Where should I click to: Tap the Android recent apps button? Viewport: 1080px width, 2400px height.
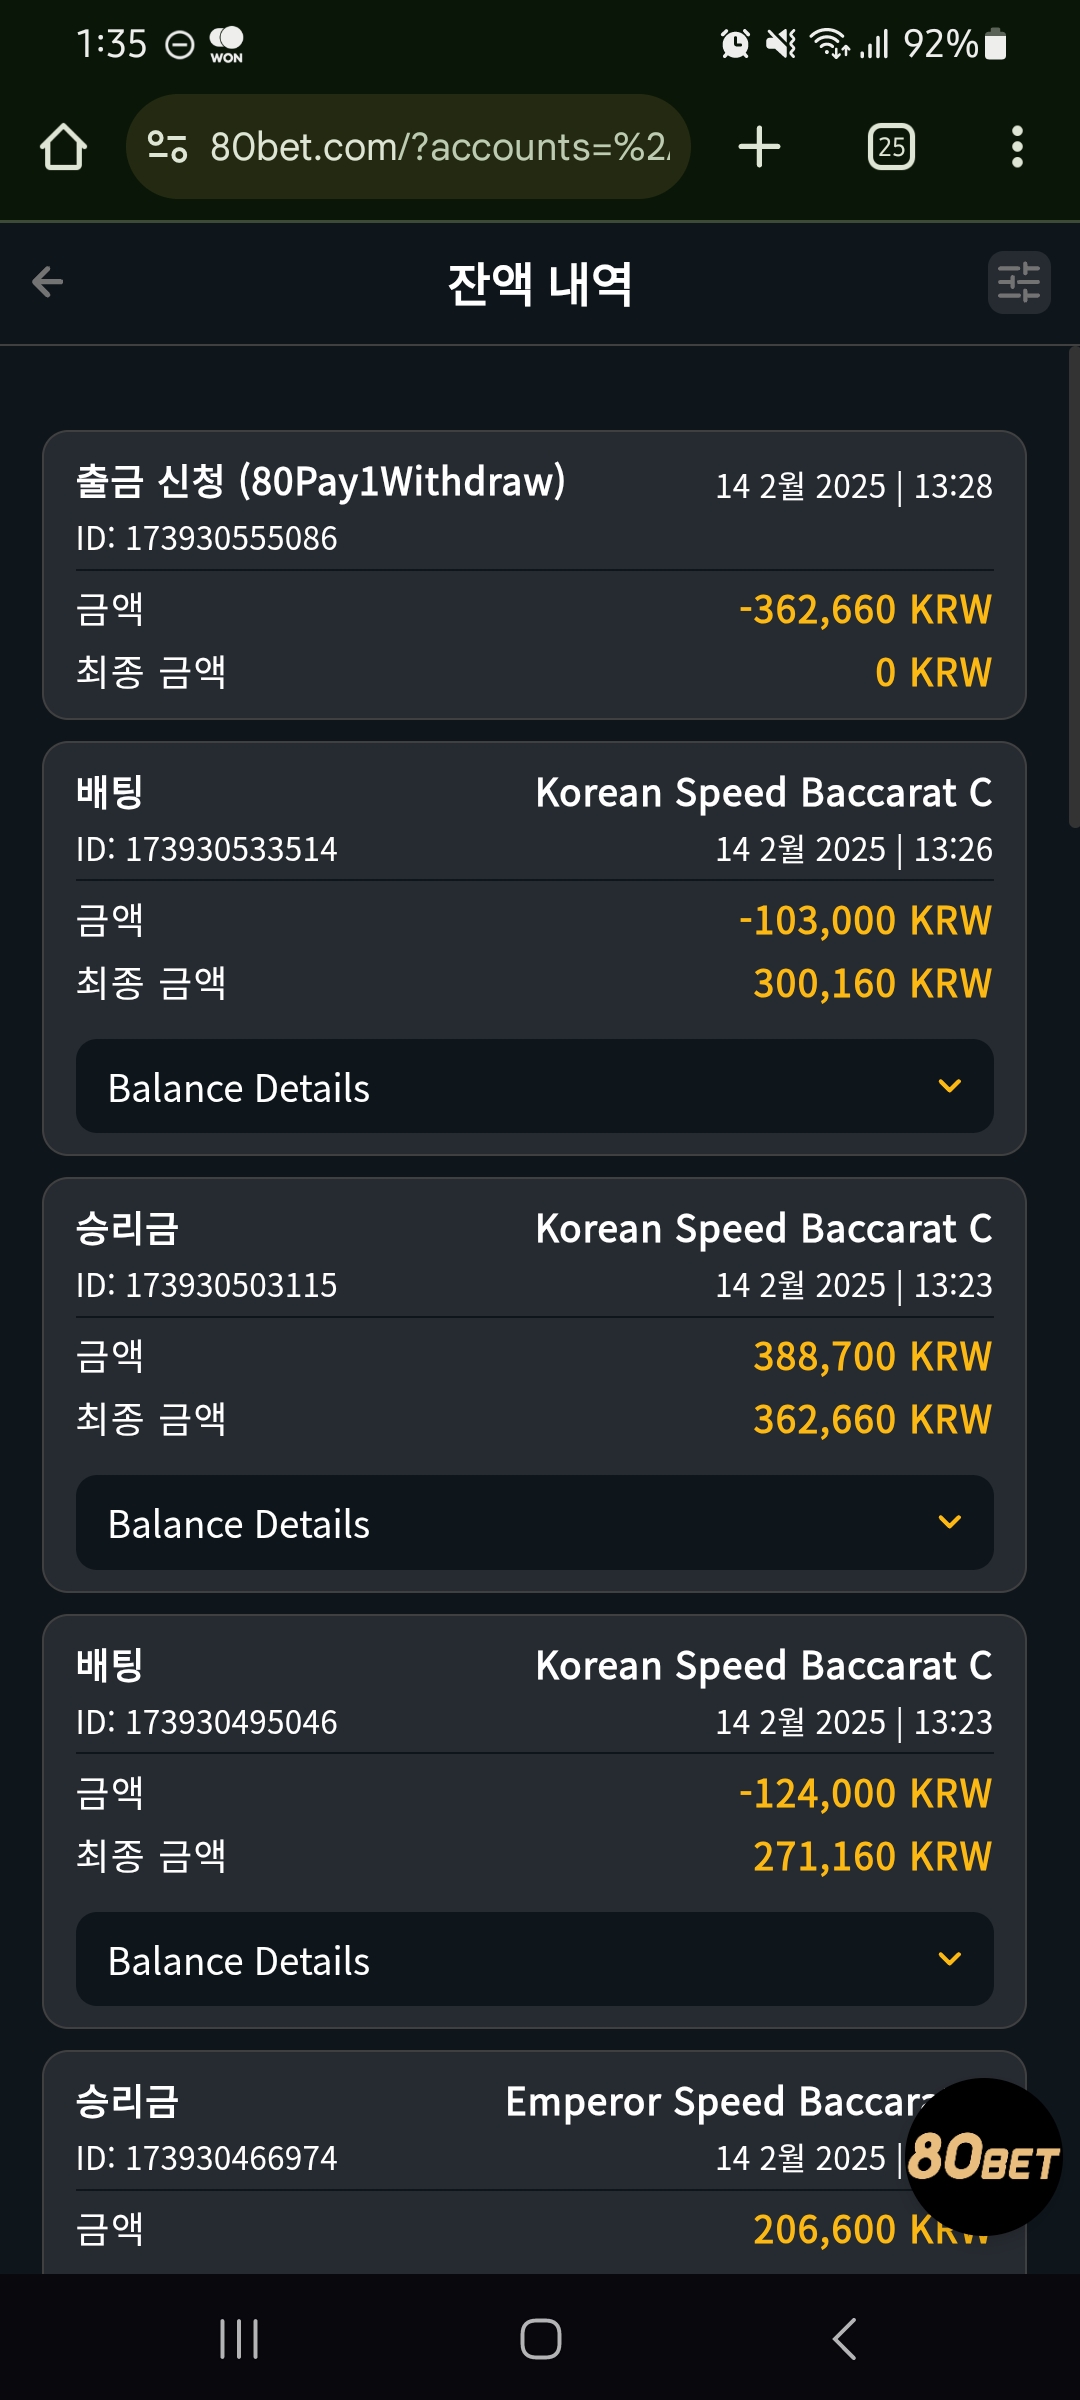pos(239,2339)
